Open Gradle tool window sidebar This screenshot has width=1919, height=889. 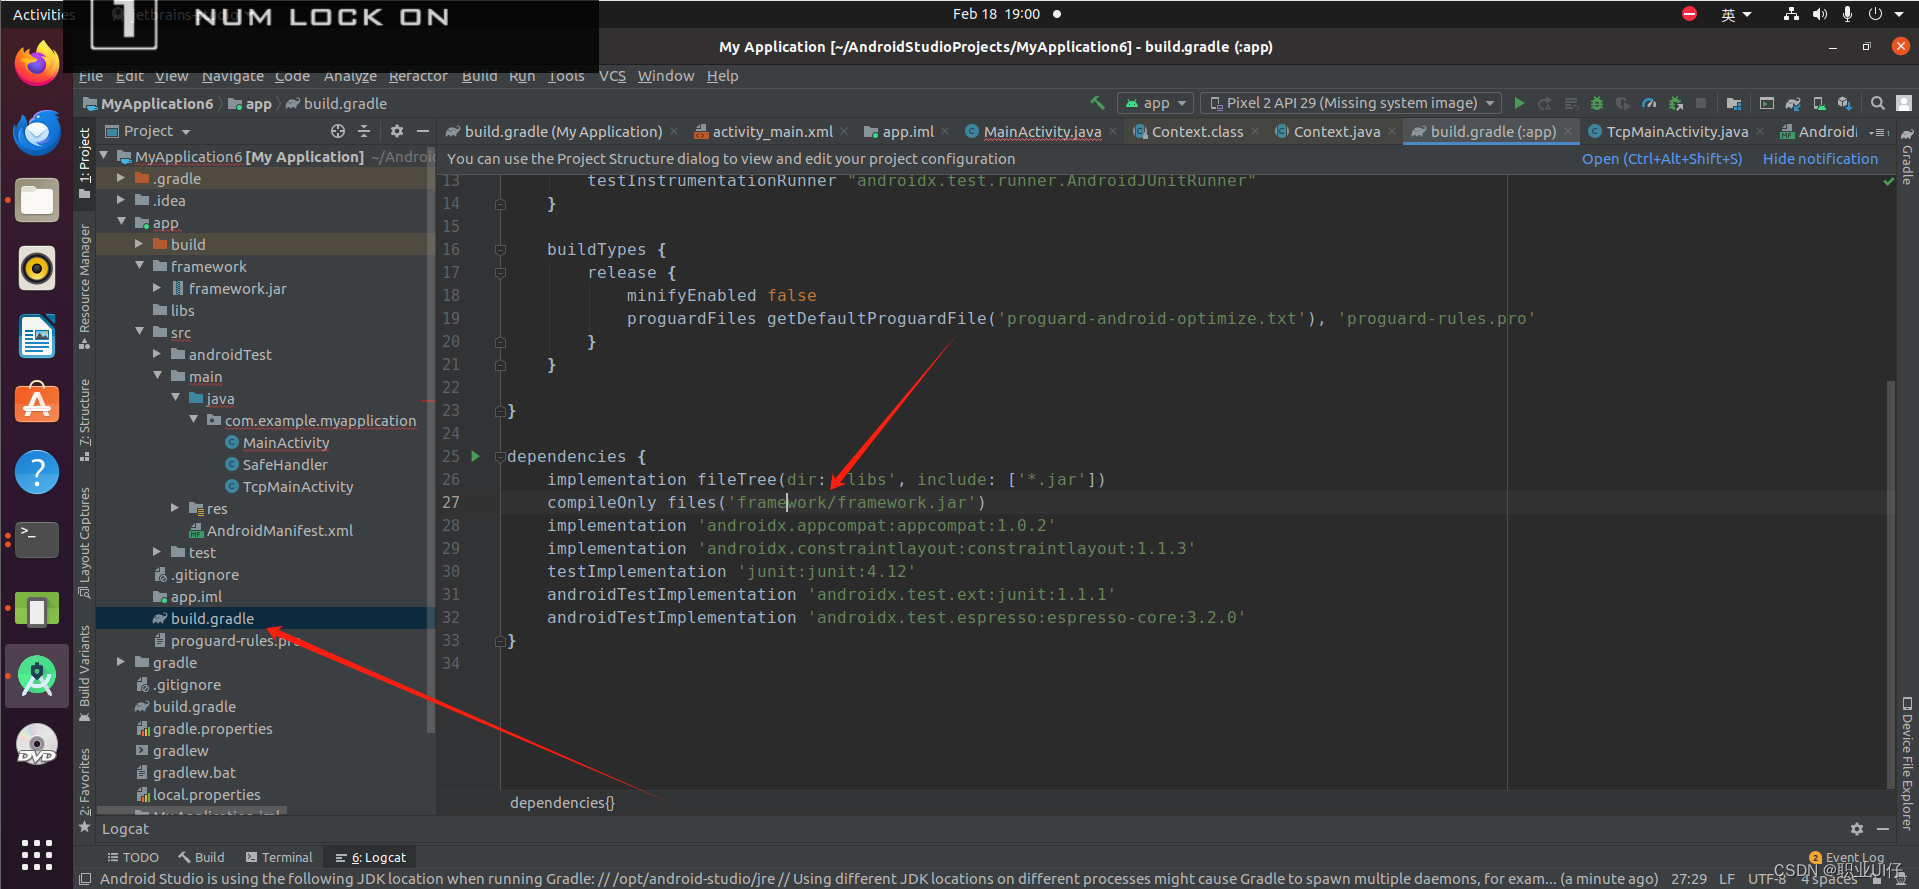click(1908, 156)
